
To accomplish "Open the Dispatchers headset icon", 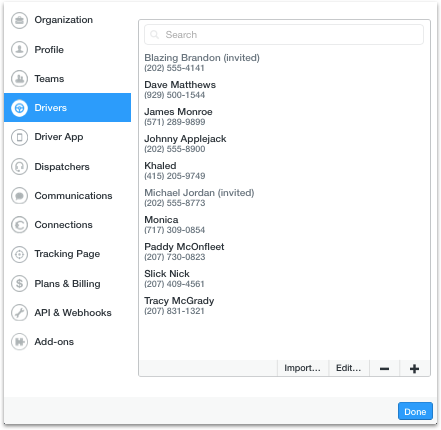I will point(19,167).
